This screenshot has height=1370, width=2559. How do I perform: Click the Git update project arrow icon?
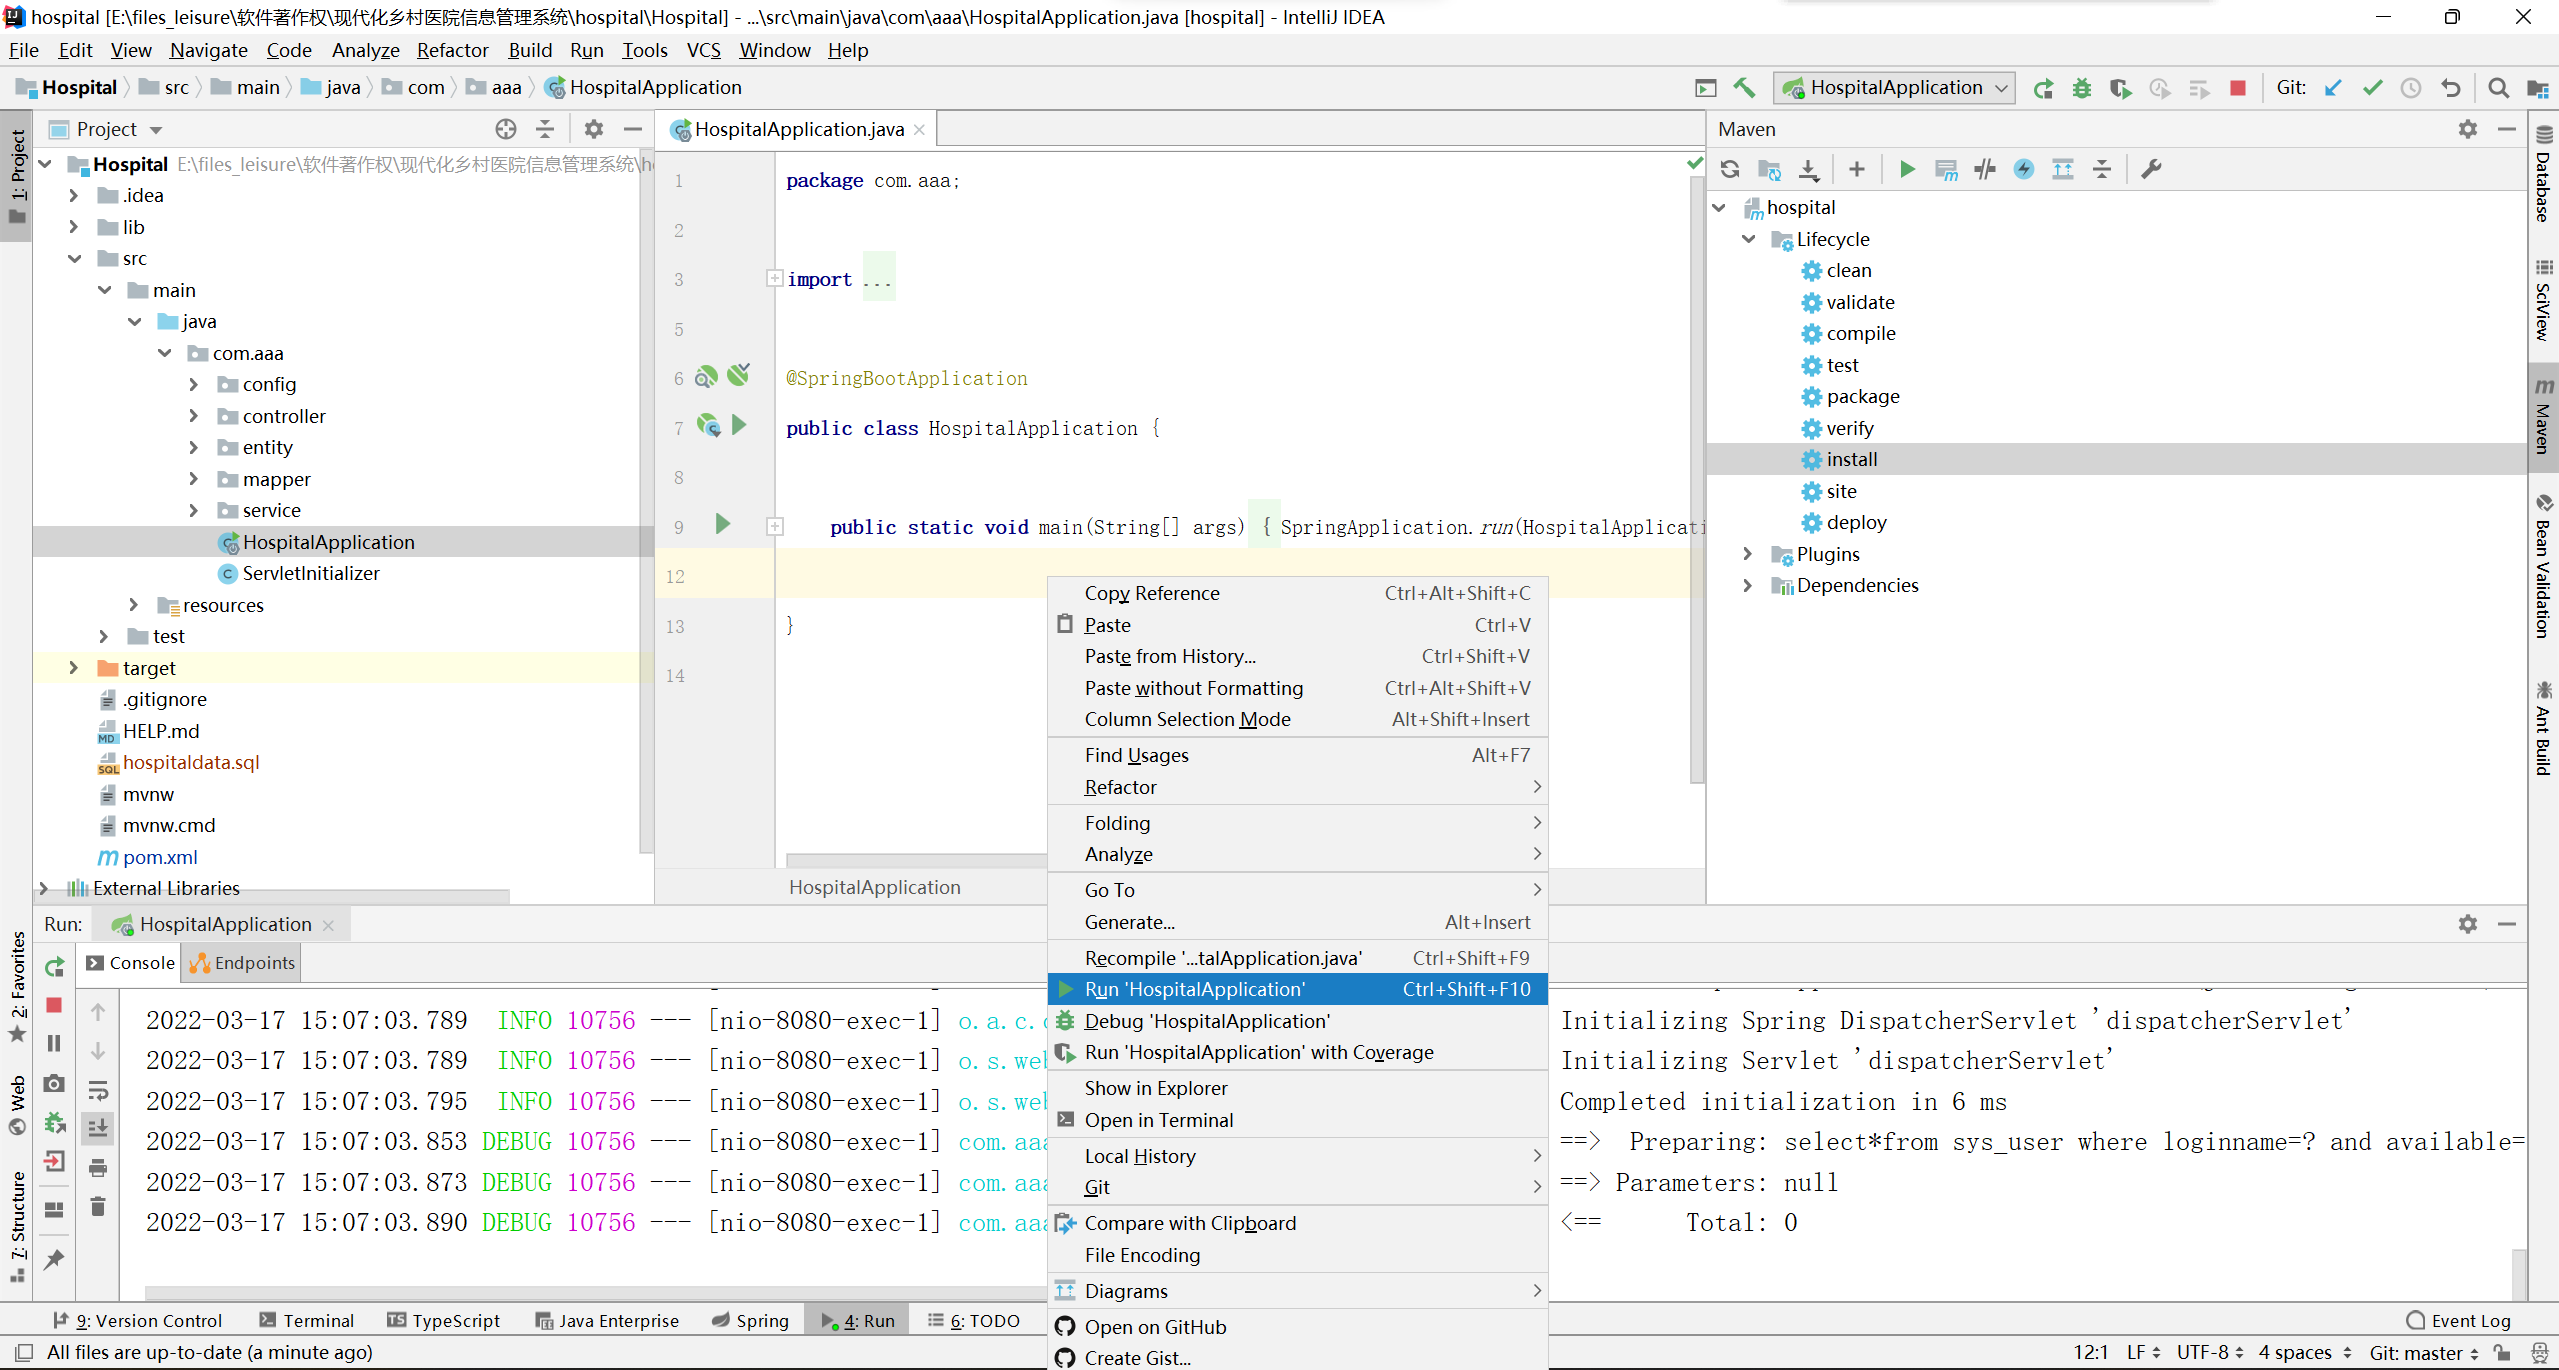2333,88
